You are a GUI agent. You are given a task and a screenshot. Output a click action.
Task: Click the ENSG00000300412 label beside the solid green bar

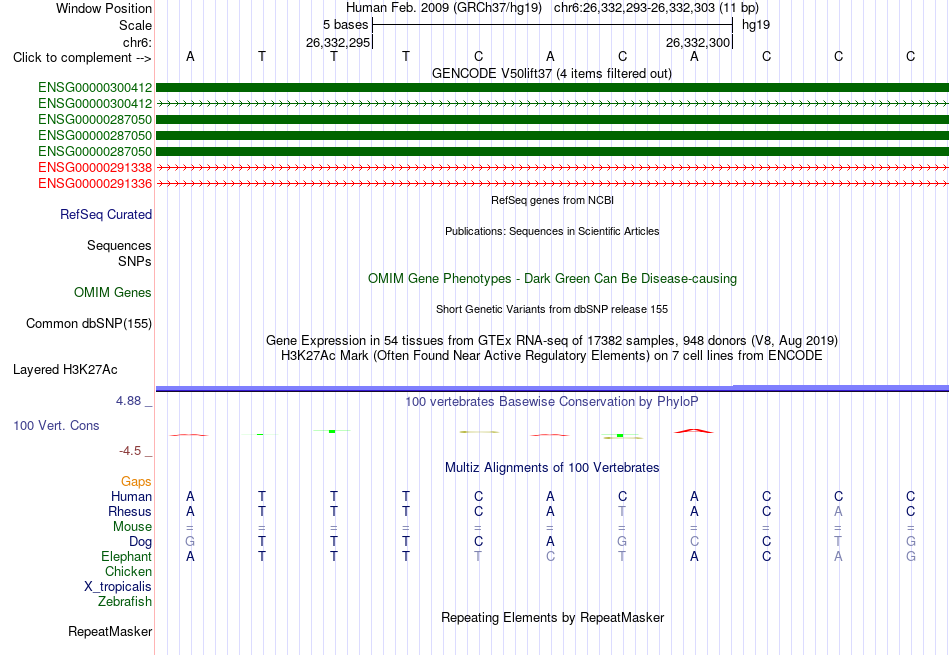pyautogui.click(x=95, y=88)
